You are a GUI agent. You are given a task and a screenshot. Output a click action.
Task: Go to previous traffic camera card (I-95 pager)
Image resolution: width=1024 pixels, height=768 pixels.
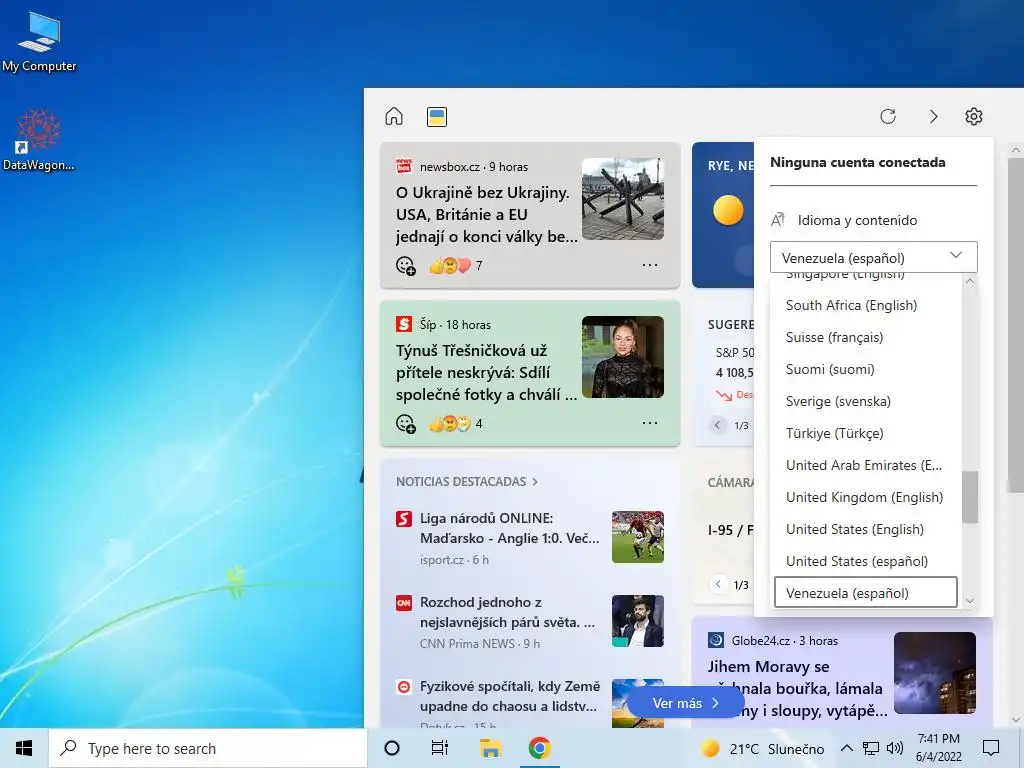tap(718, 584)
